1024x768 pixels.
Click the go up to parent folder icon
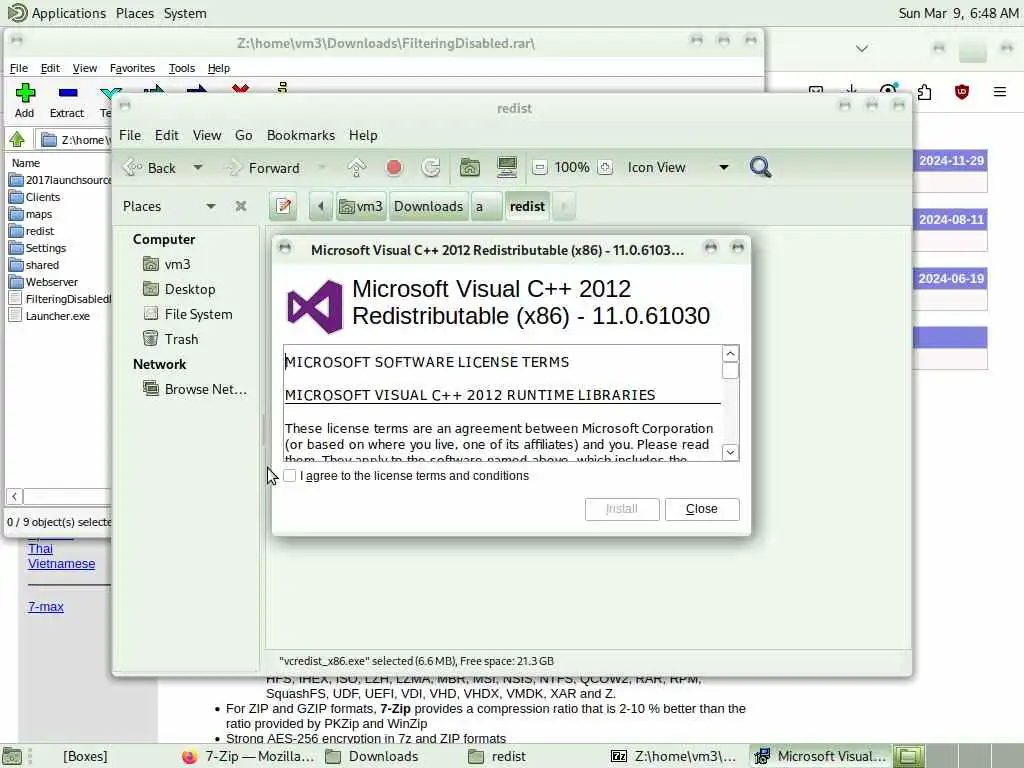(x=357, y=168)
